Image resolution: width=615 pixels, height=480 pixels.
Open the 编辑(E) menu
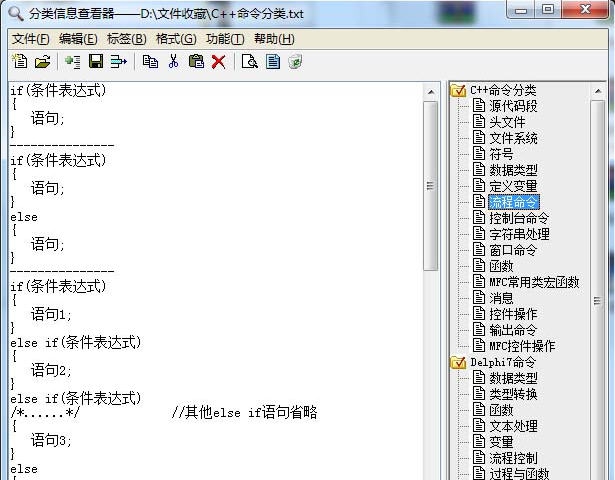78,39
